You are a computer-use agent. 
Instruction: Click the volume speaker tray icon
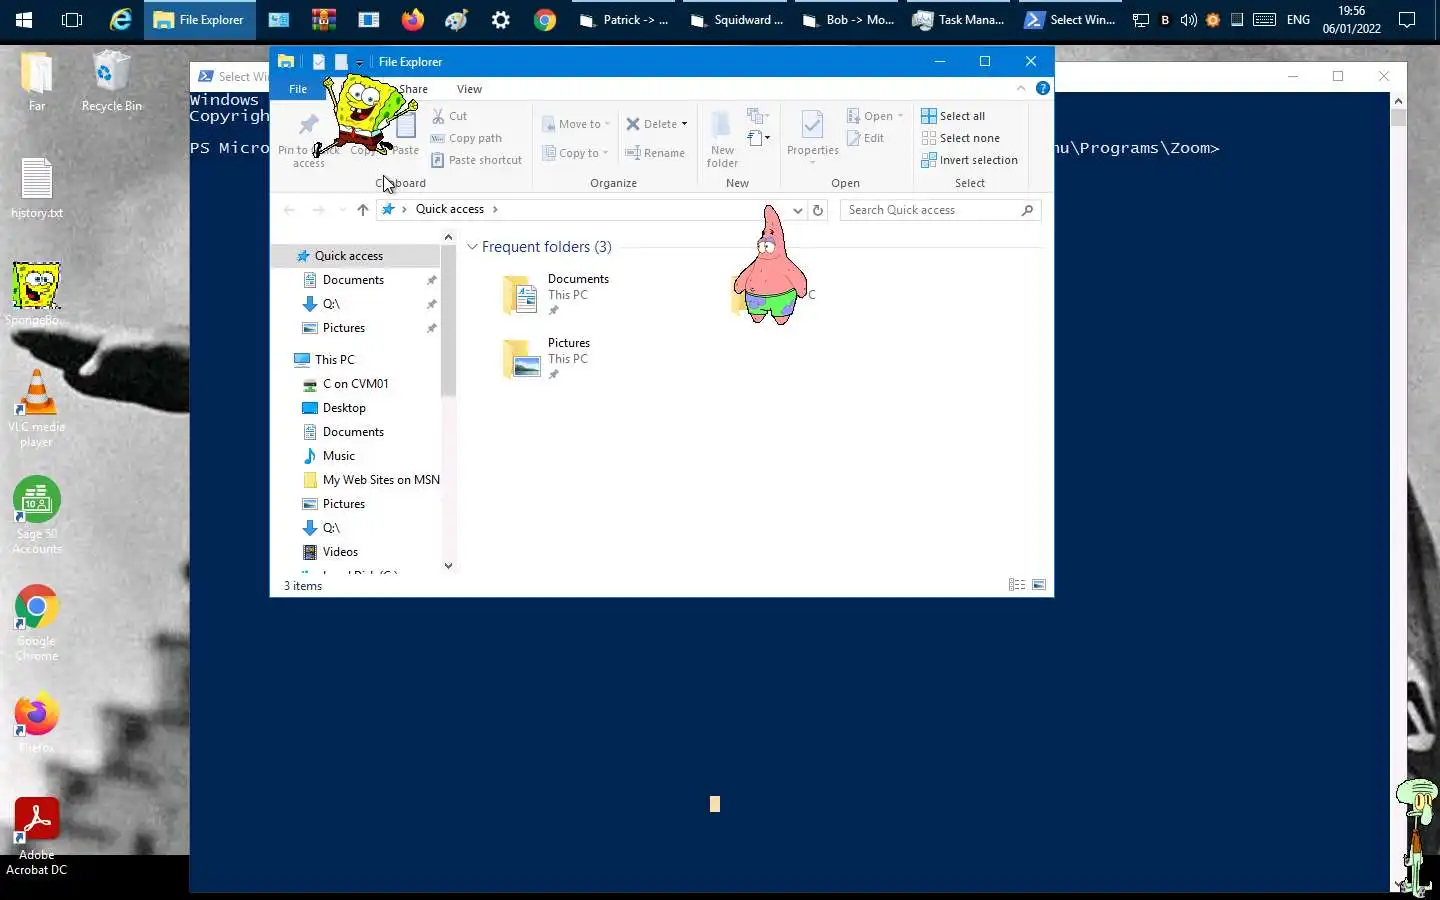1189,20
